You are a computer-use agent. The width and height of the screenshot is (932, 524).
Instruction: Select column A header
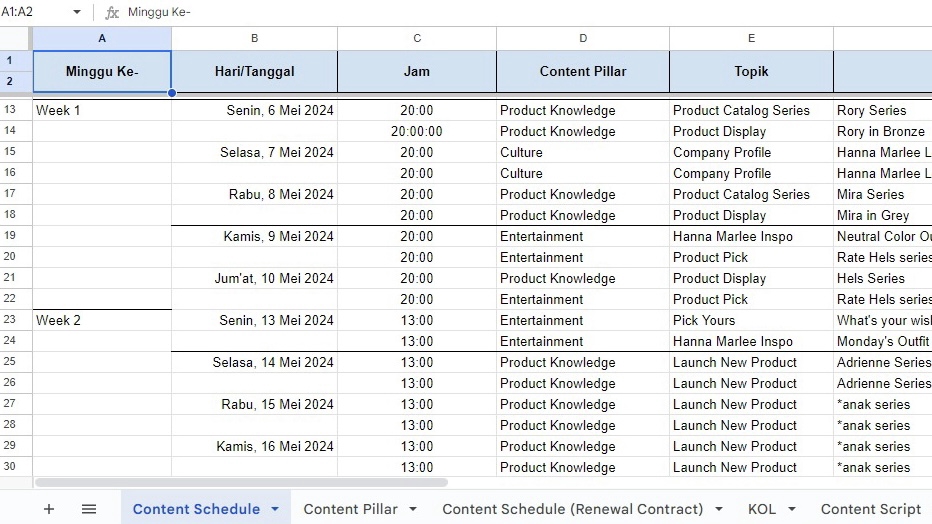click(x=102, y=39)
